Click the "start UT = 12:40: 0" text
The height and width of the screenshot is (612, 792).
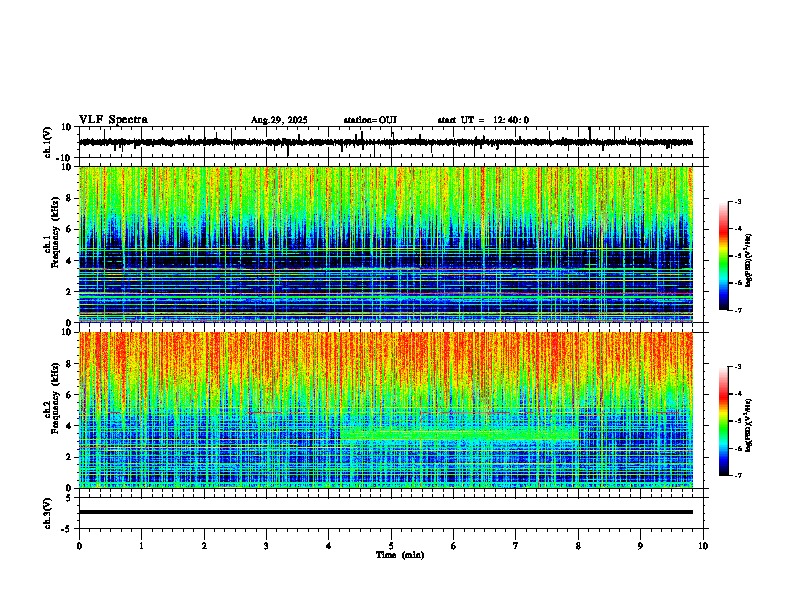click(x=483, y=120)
